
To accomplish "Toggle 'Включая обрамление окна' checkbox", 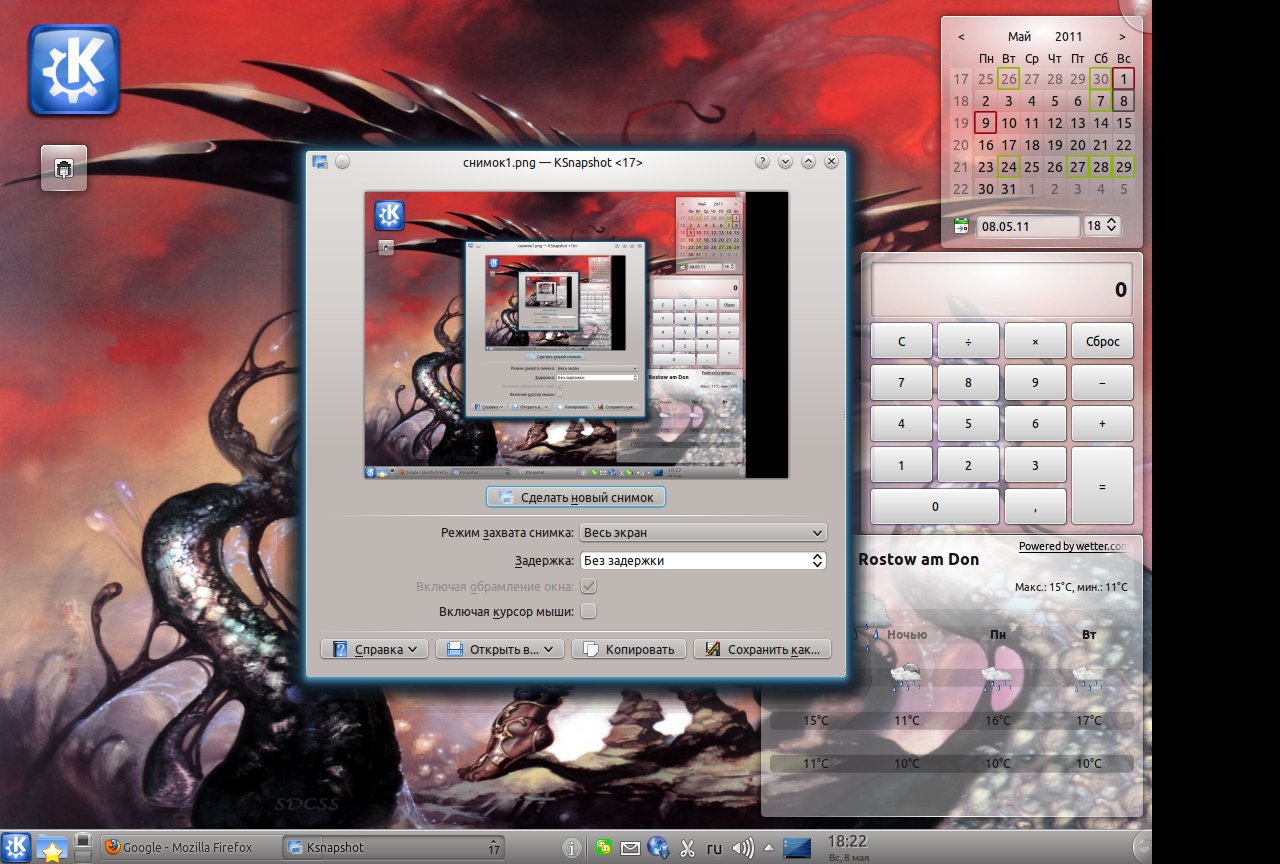I will point(589,586).
